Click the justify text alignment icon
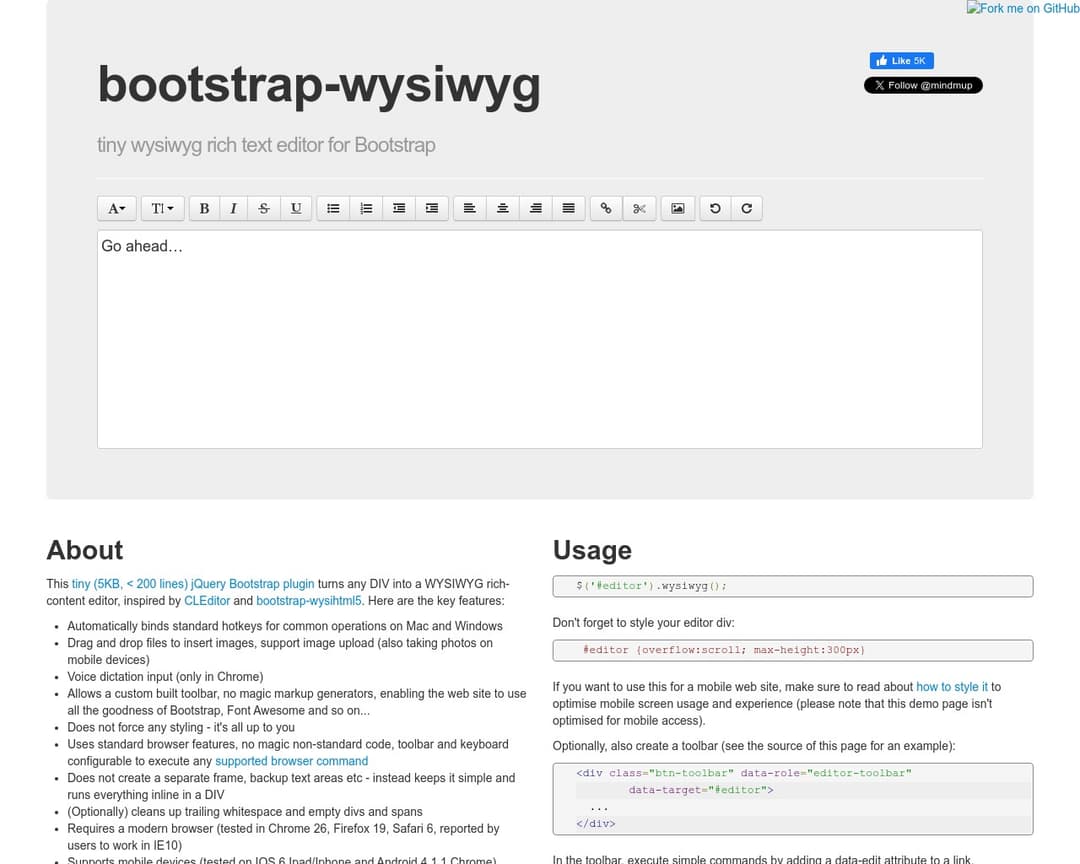 pyautogui.click(x=568, y=208)
